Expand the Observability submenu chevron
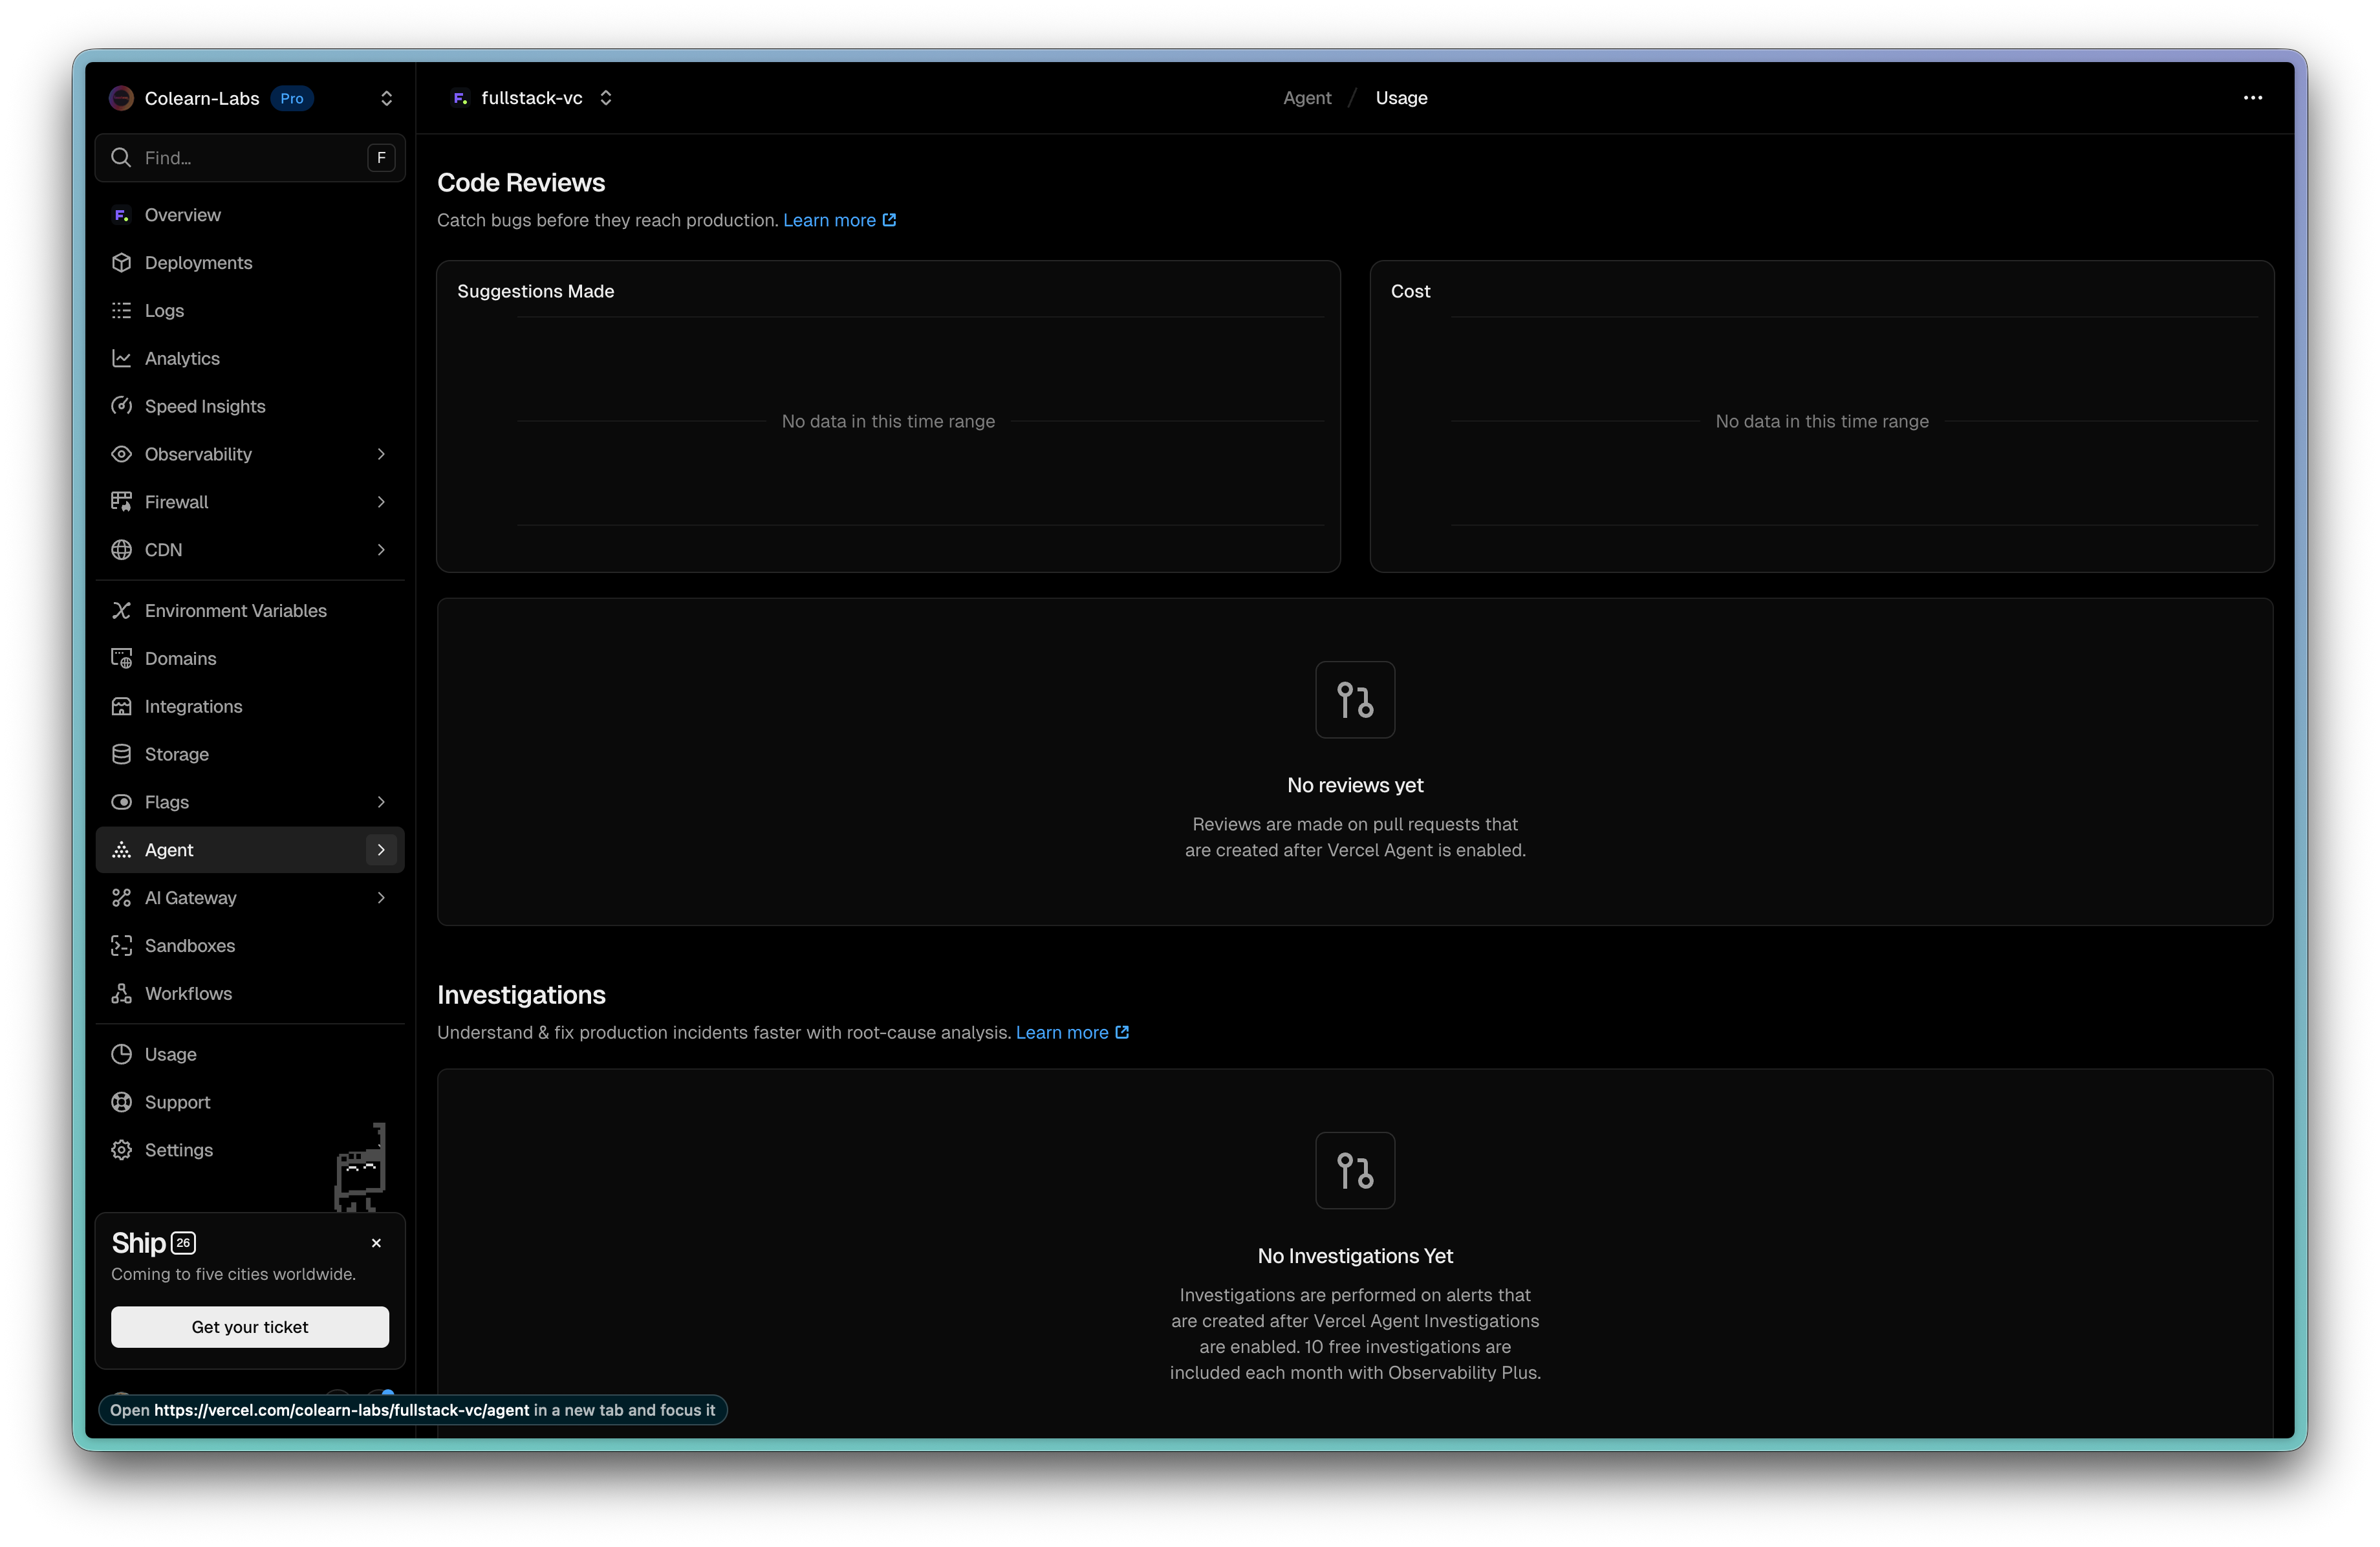The height and width of the screenshot is (1547, 2380). click(381, 454)
